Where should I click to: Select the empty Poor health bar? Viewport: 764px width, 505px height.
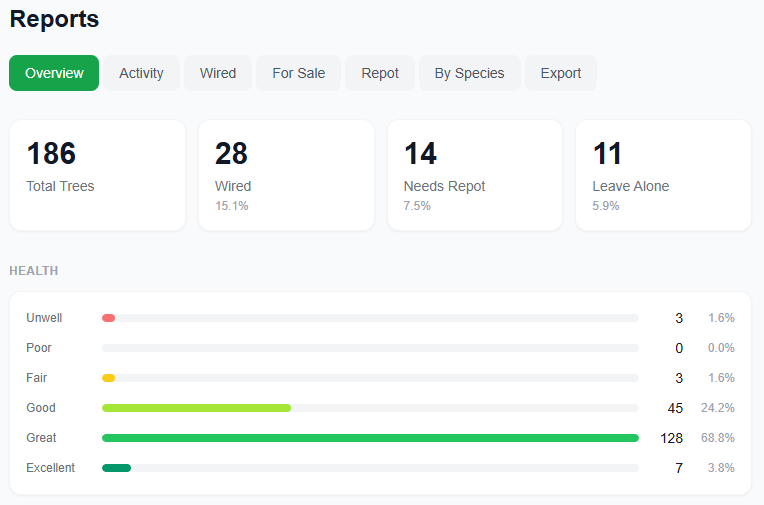pyautogui.click(x=370, y=348)
